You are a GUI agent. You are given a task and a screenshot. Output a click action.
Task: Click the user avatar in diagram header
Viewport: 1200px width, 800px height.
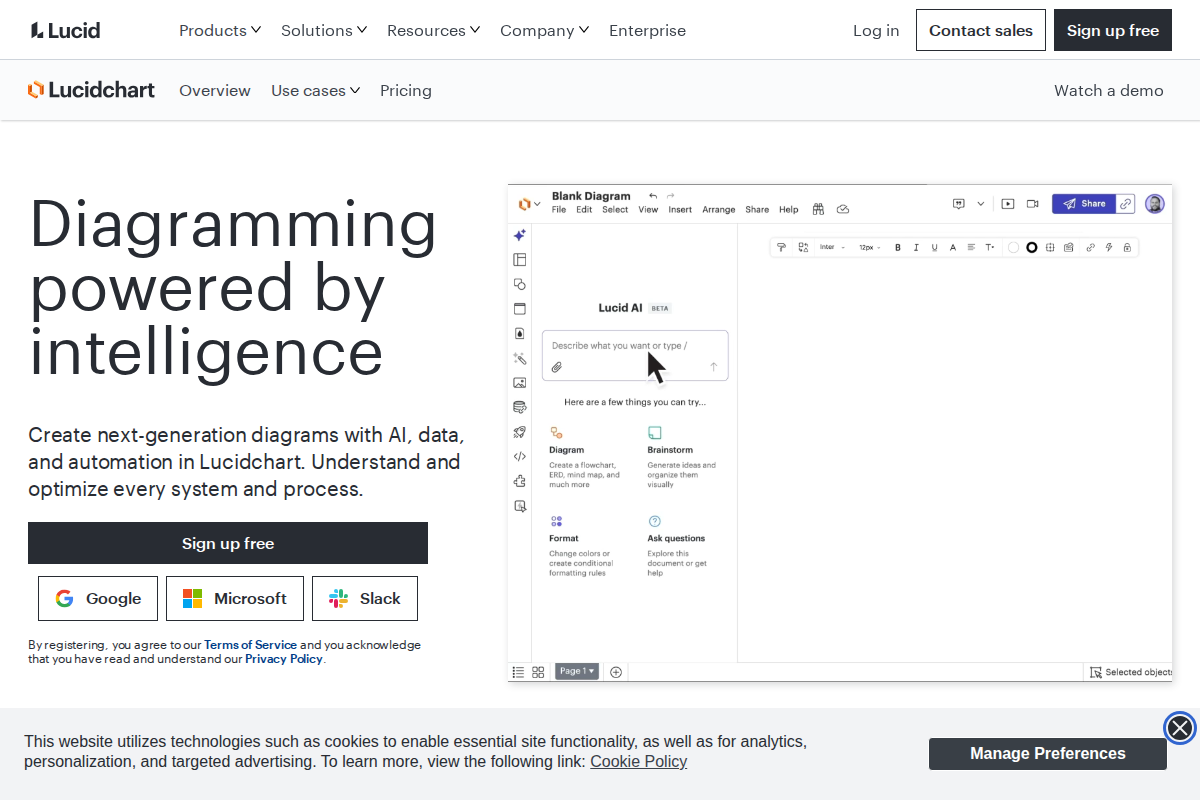point(1155,203)
